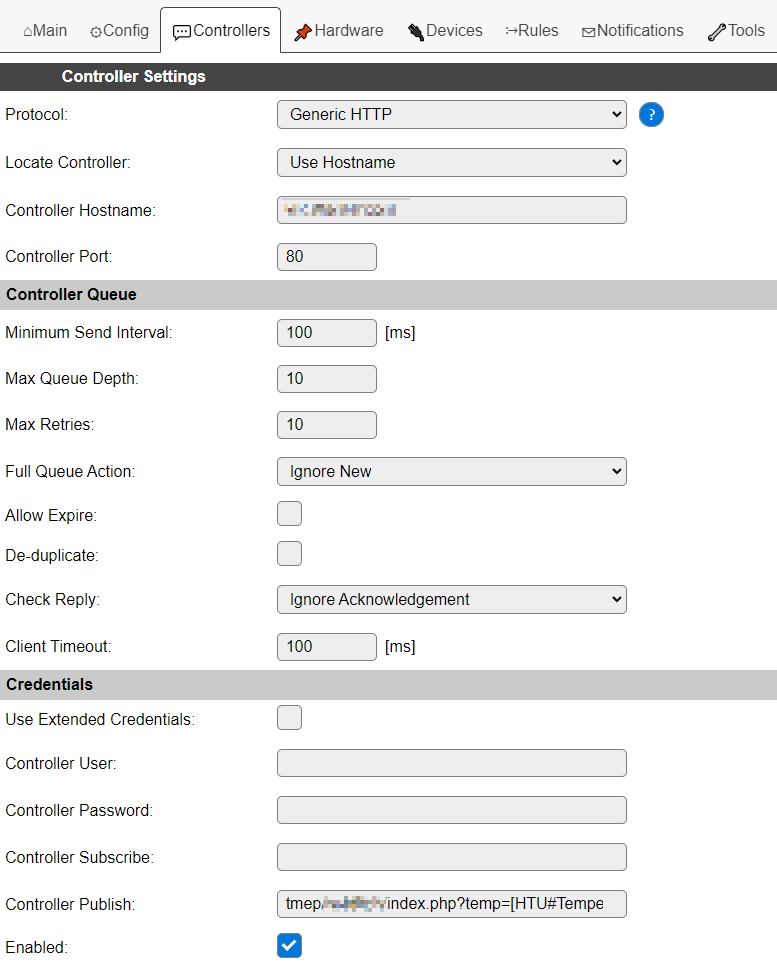Click the blue help question mark icon
This screenshot has height=971, width=777.
pos(651,115)
